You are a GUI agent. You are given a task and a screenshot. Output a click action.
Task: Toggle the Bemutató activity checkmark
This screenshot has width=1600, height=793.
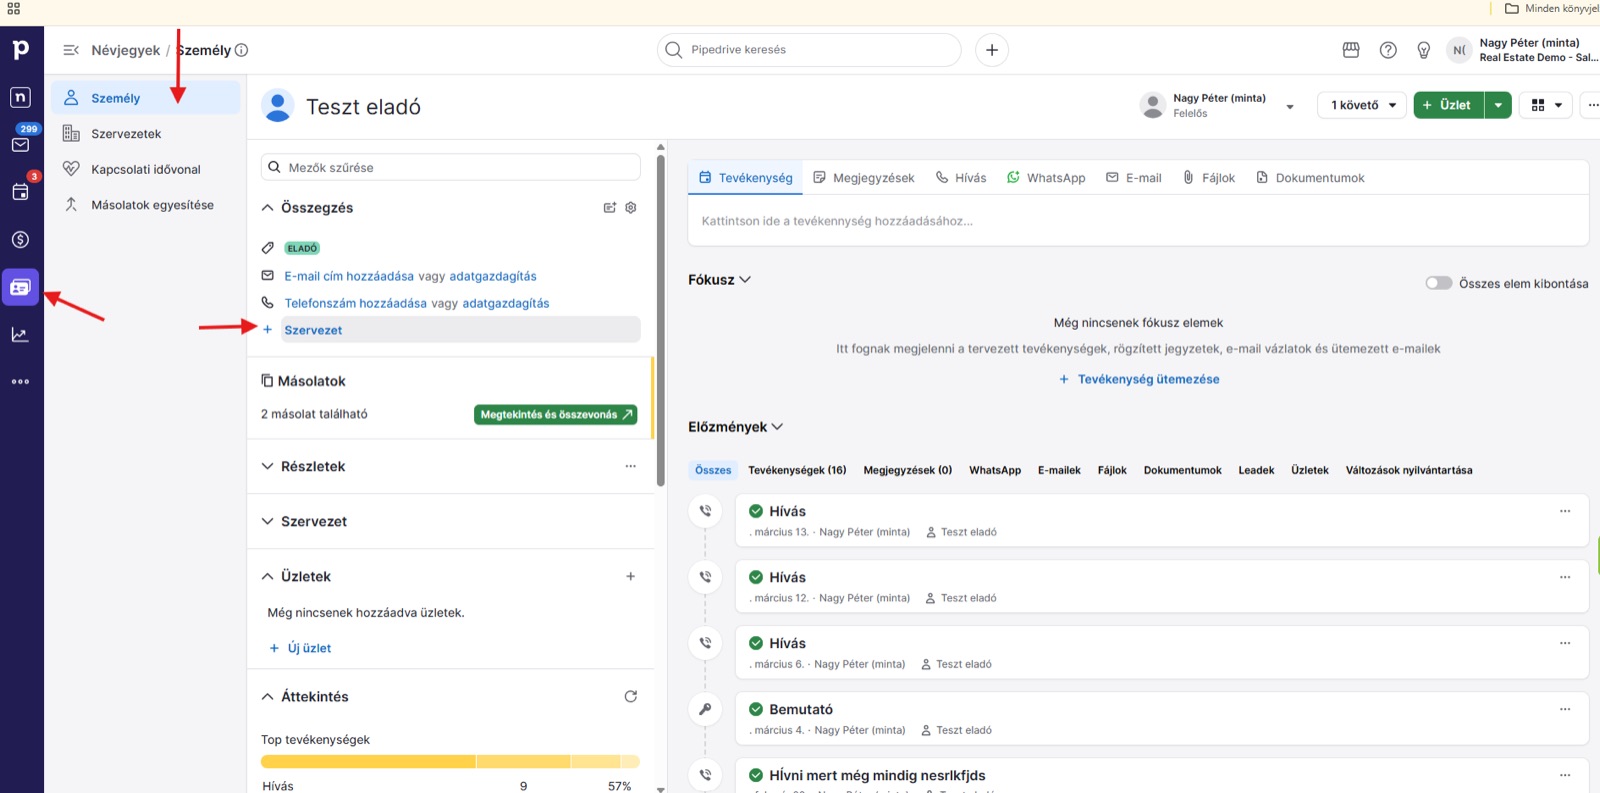(756, 709)
